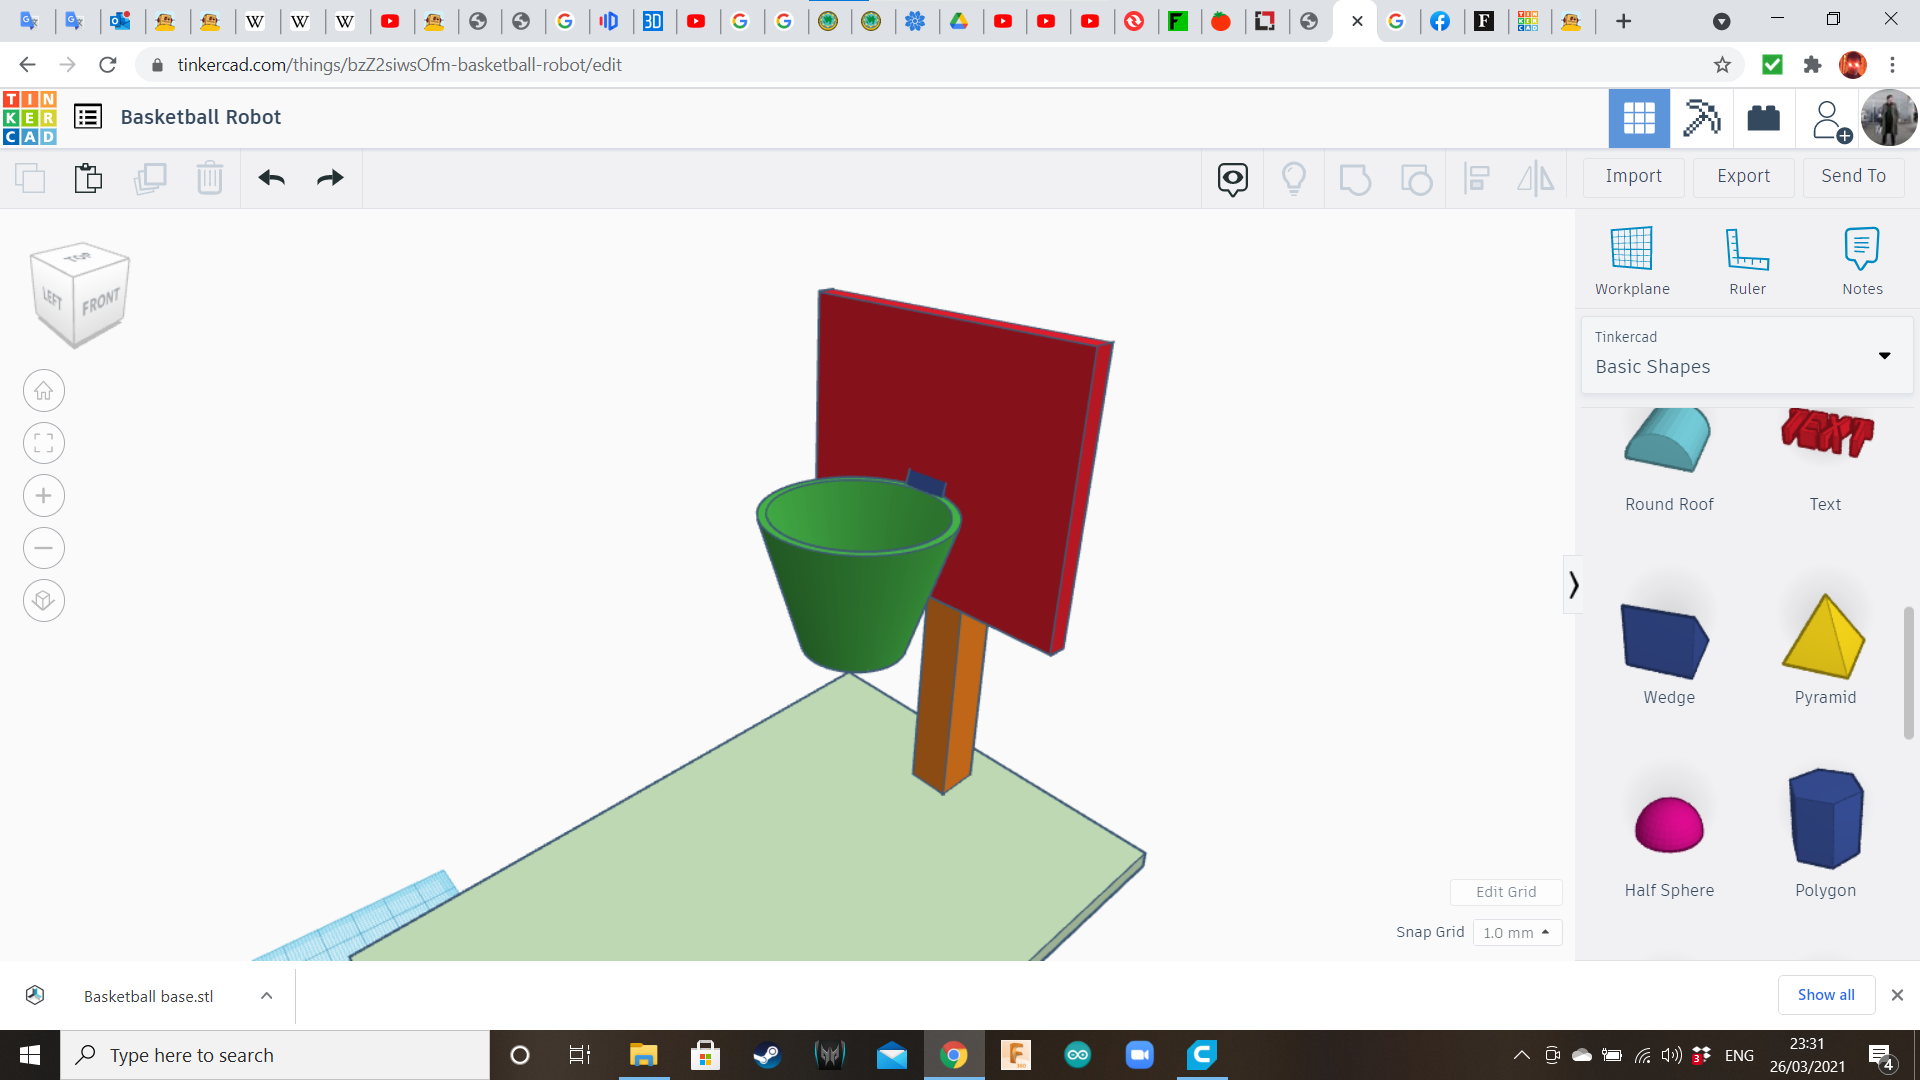The height and width of the screenshot is (1080, 1920).
Task: Click the Redo arrow icon
Action: click(x=330, y=178)
